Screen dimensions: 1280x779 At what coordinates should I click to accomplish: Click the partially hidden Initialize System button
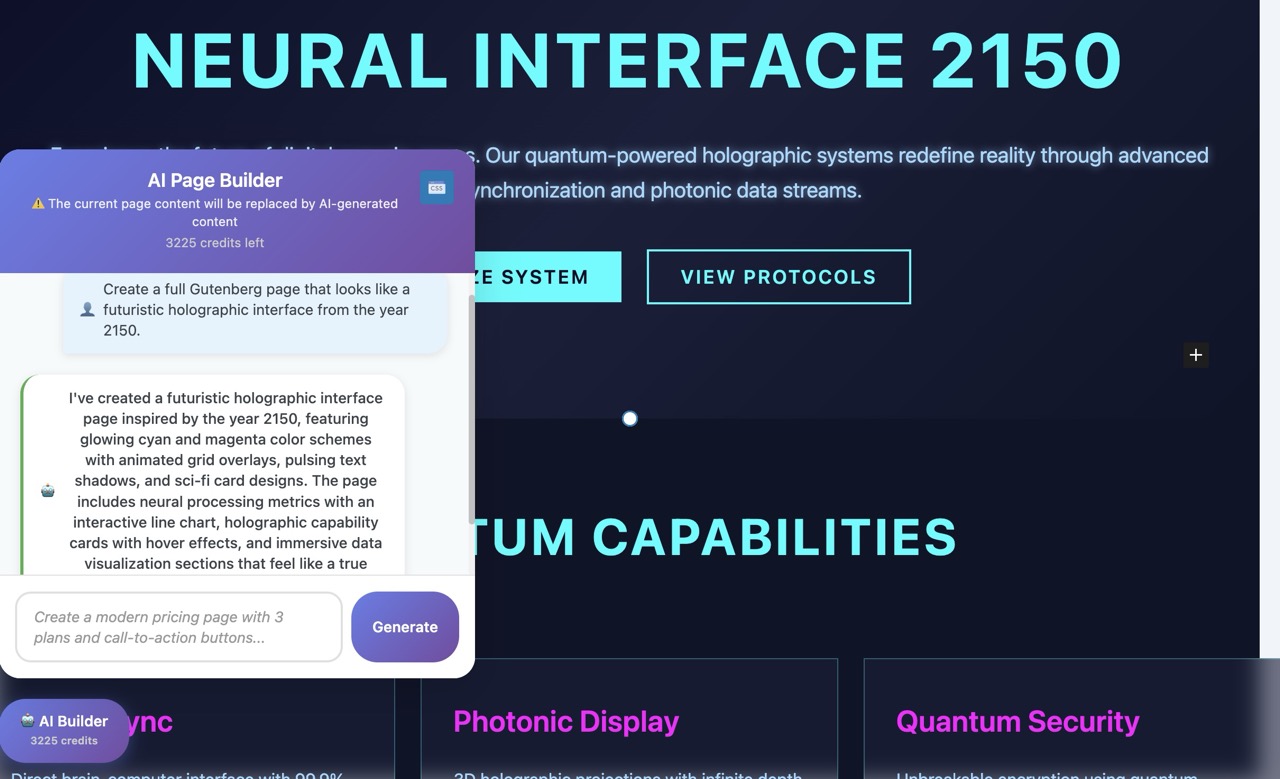point(547,277)
